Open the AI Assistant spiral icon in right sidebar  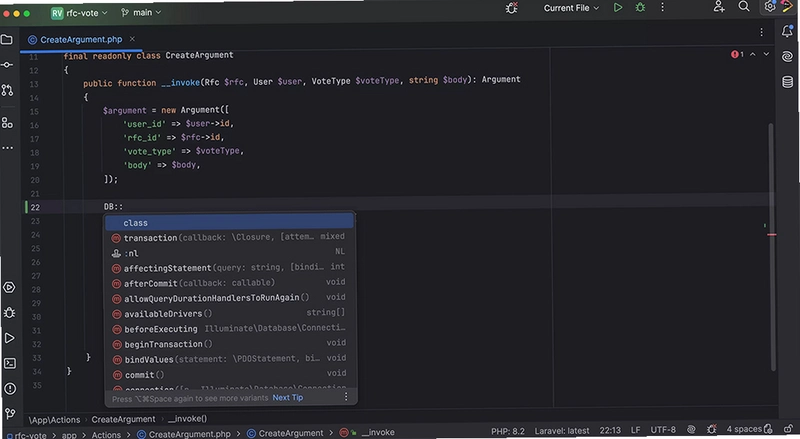pos(787,56)
